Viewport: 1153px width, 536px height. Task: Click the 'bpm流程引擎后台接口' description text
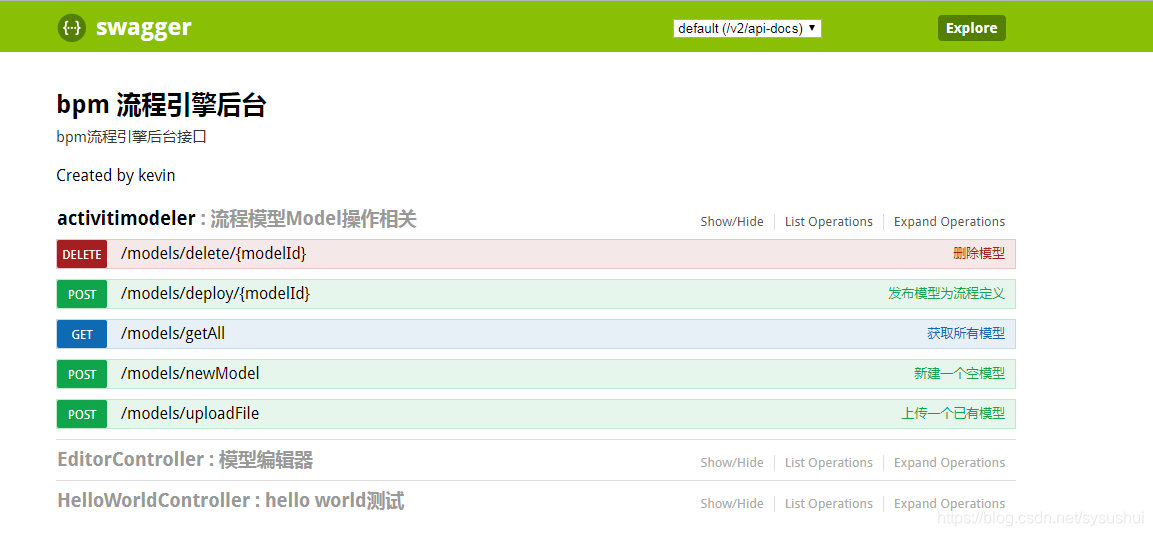pyautogui.click(x=132, y=137)
